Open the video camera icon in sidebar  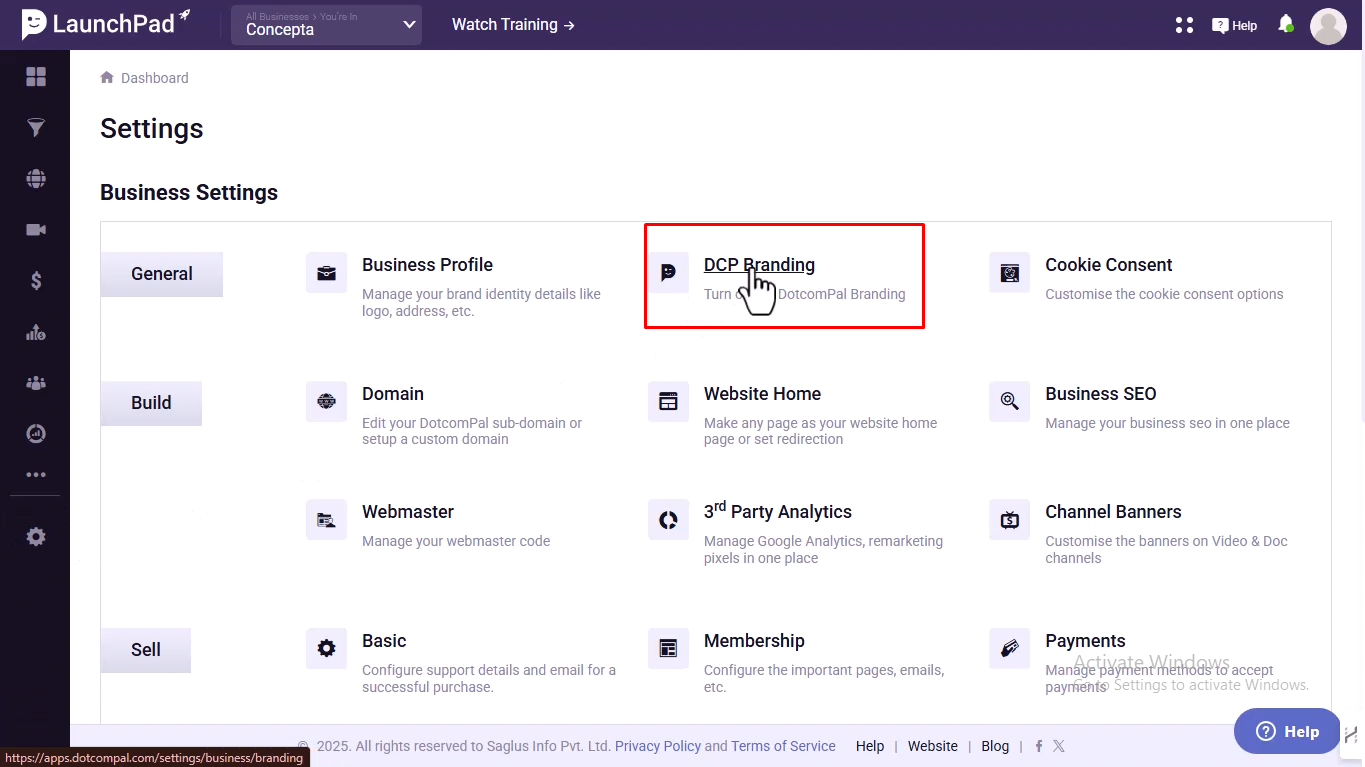[36, 230]
